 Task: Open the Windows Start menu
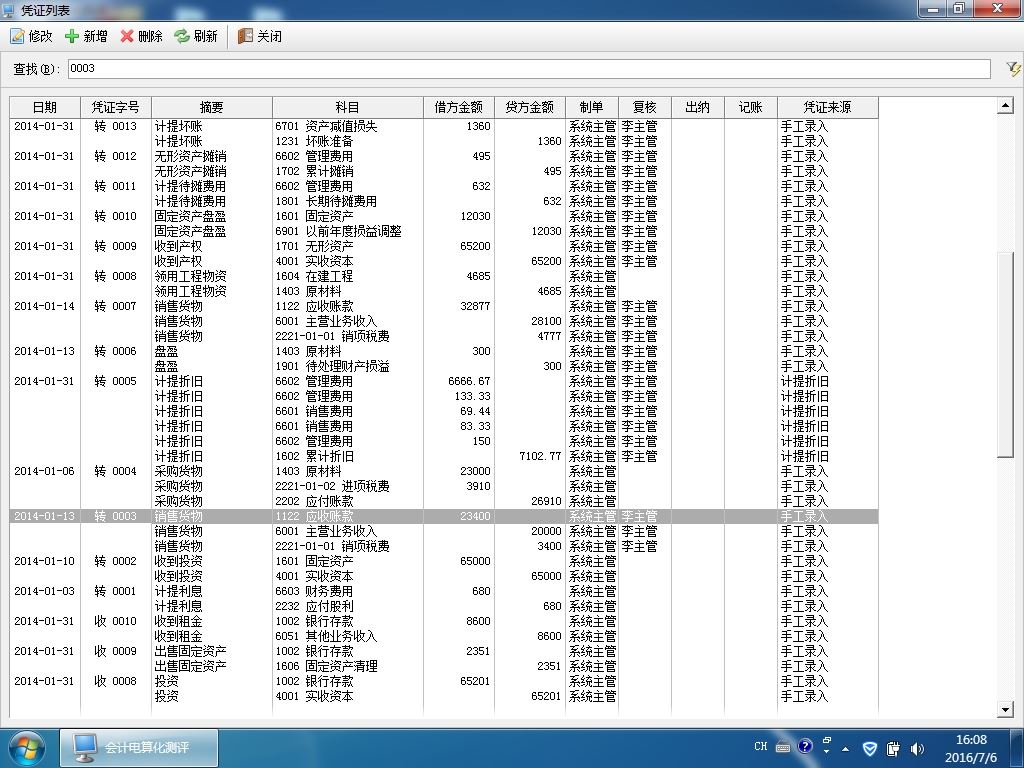(27, 748)
